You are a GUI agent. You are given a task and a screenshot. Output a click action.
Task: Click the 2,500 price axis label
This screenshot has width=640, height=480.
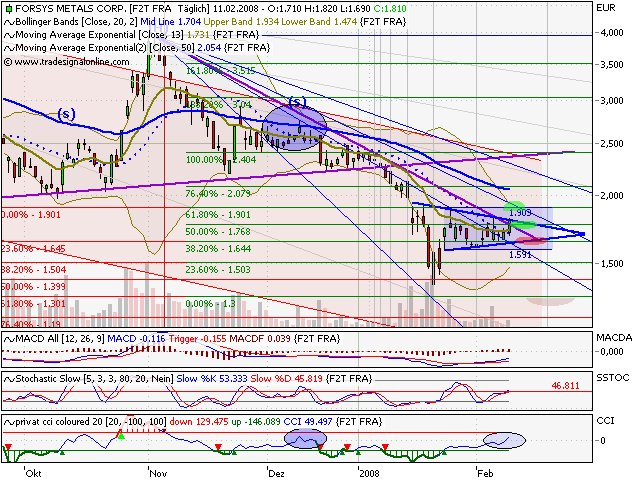[x=611, y=144]
